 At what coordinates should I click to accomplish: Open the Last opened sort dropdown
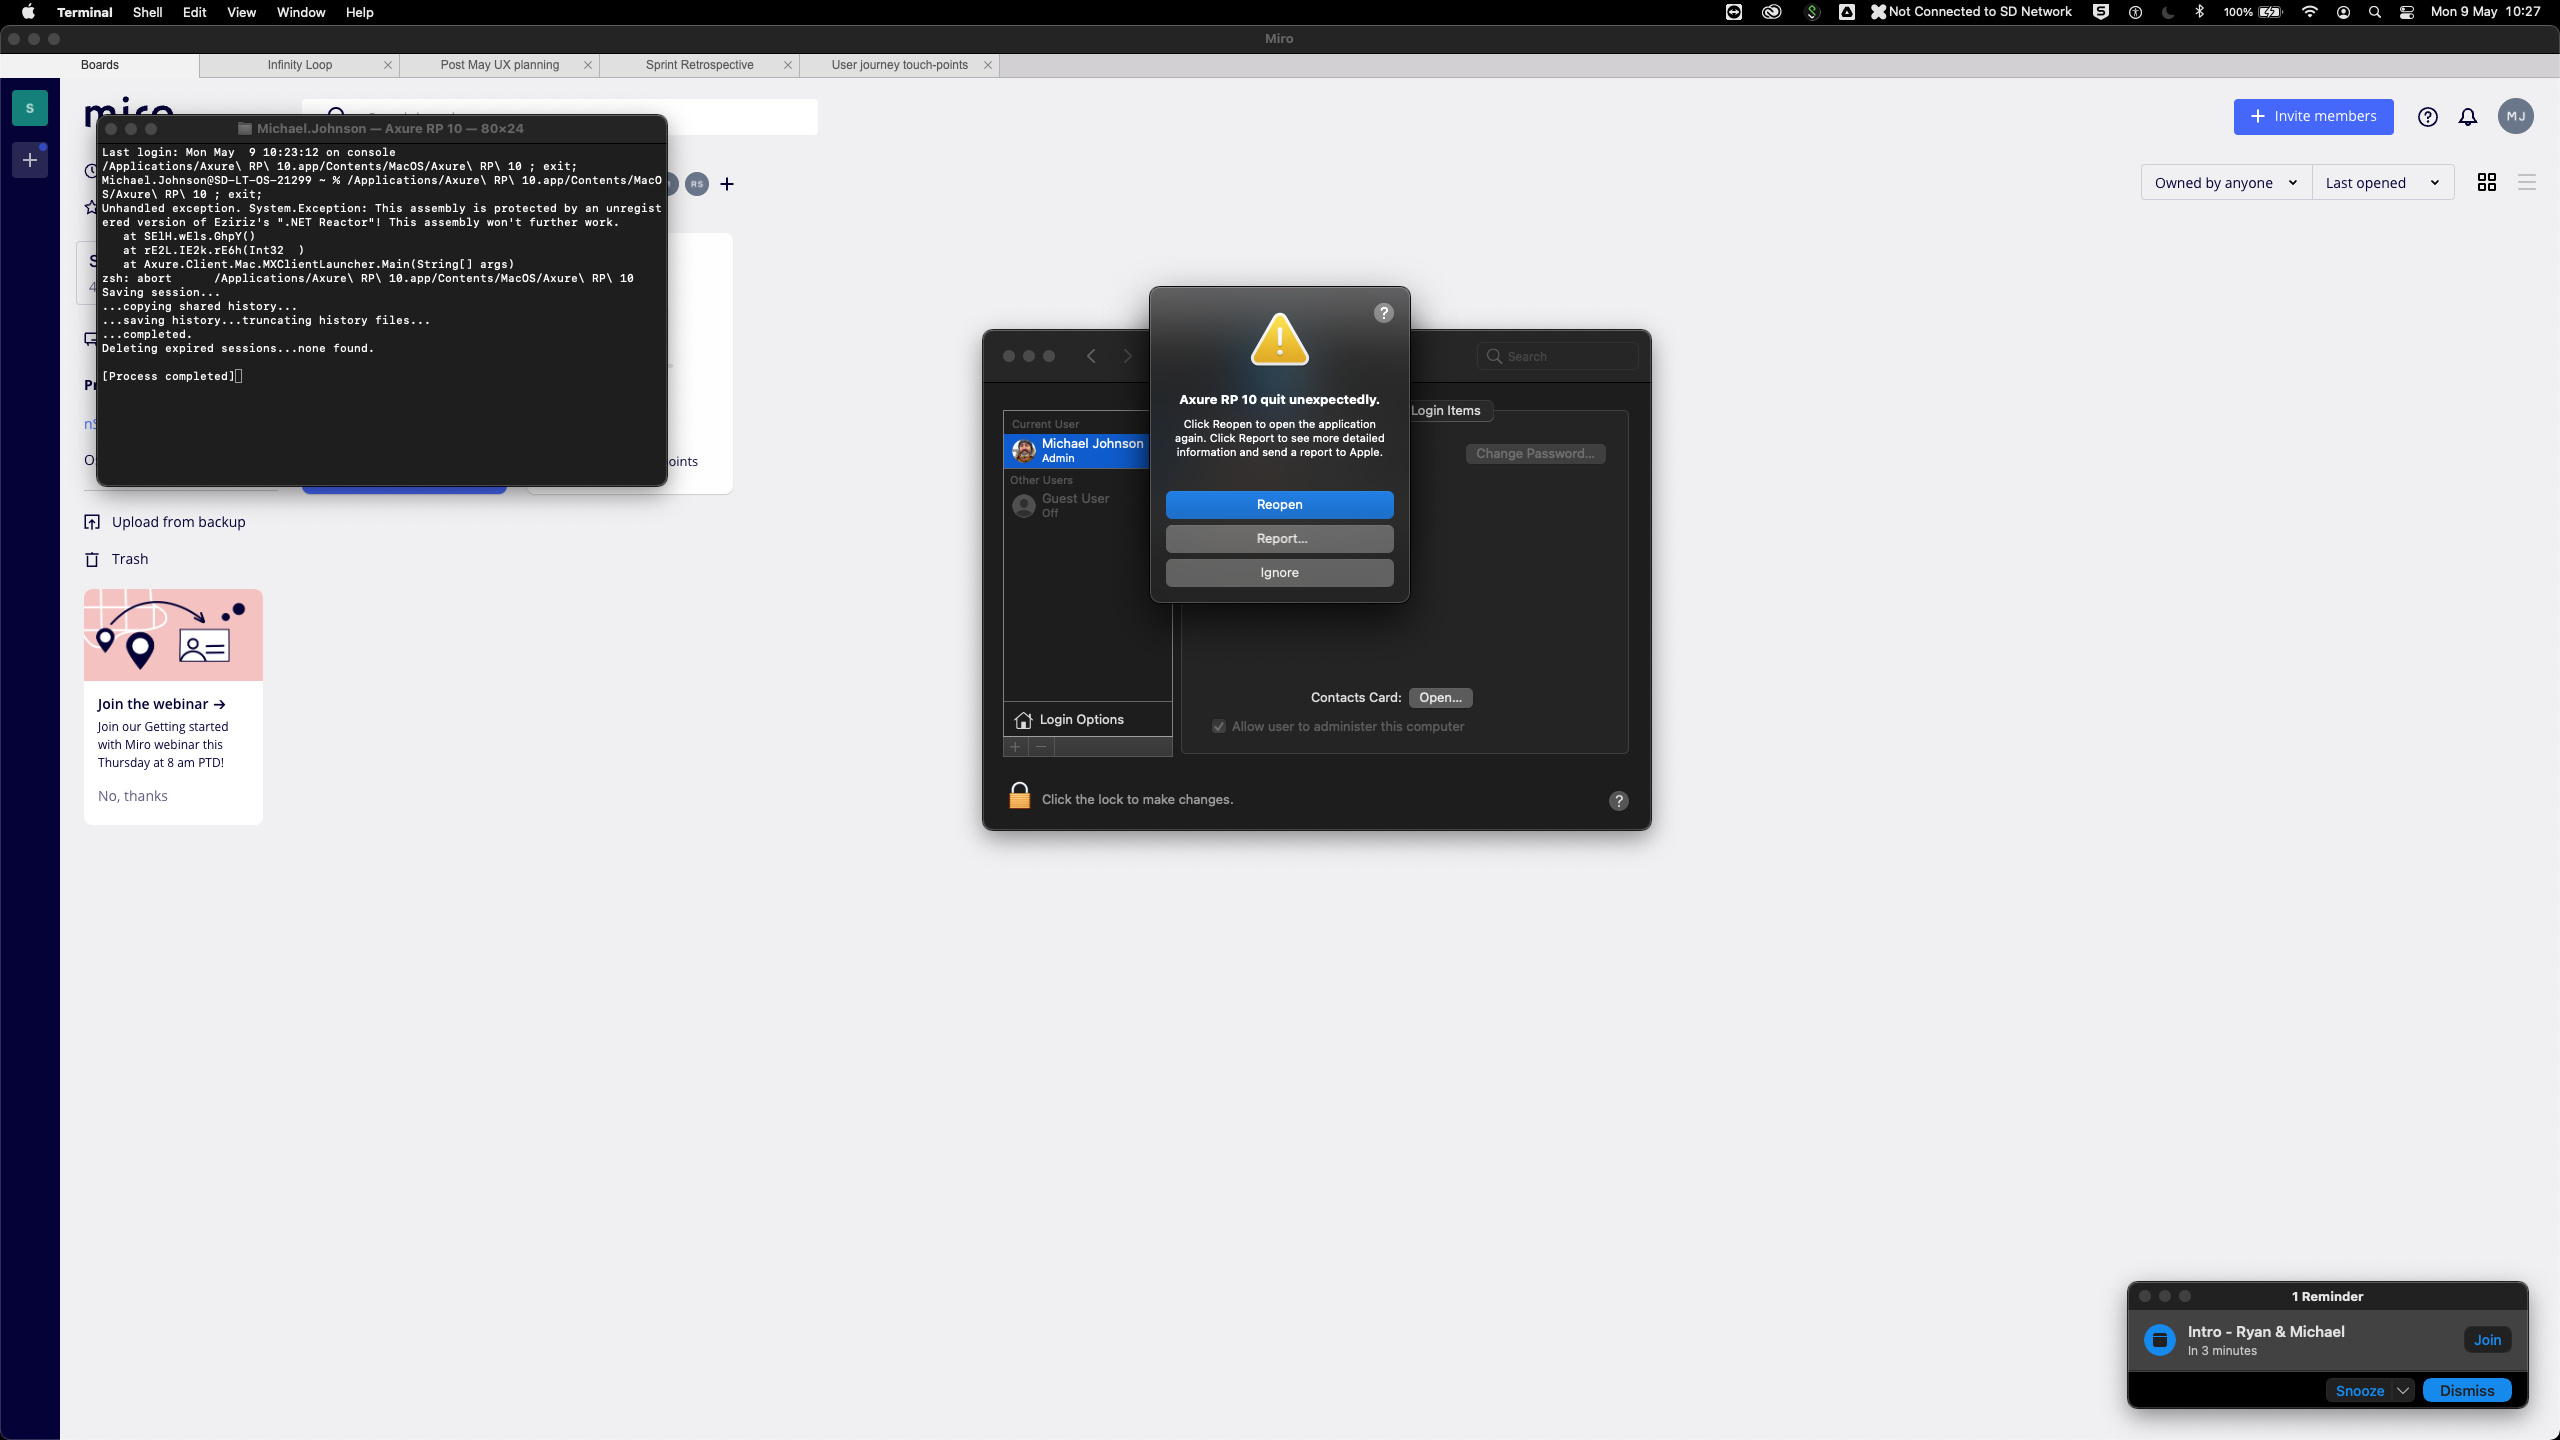(2382, 182)
